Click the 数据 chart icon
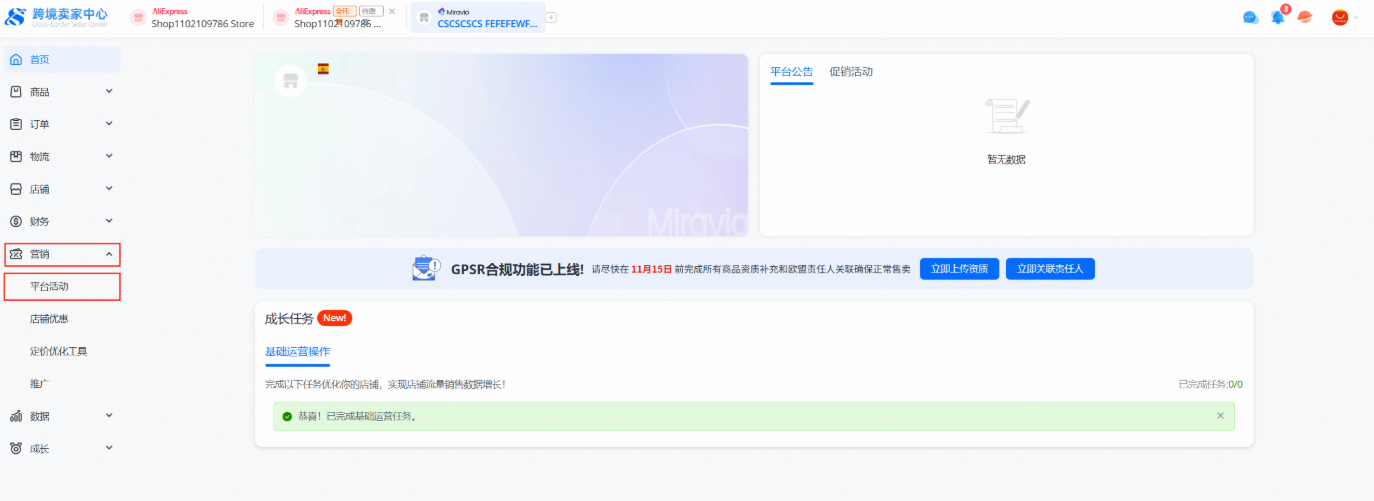 tap(15, 416)
